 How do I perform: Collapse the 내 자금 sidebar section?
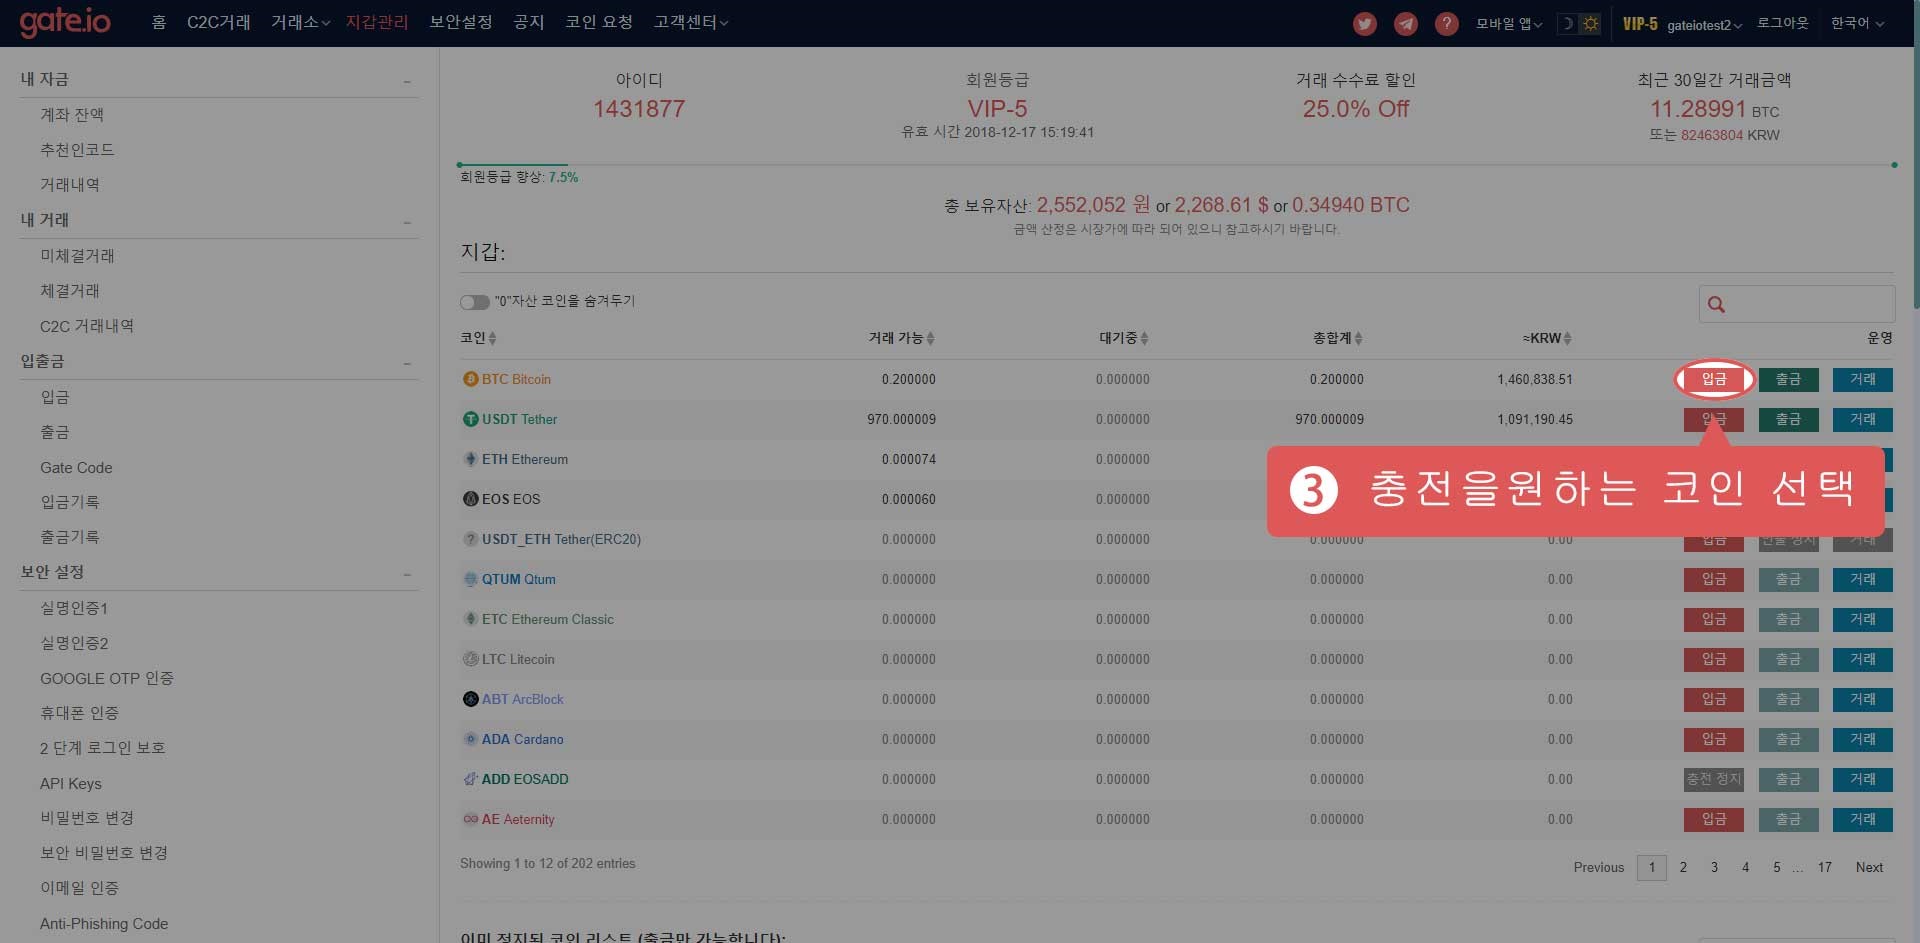pos(407,81)
